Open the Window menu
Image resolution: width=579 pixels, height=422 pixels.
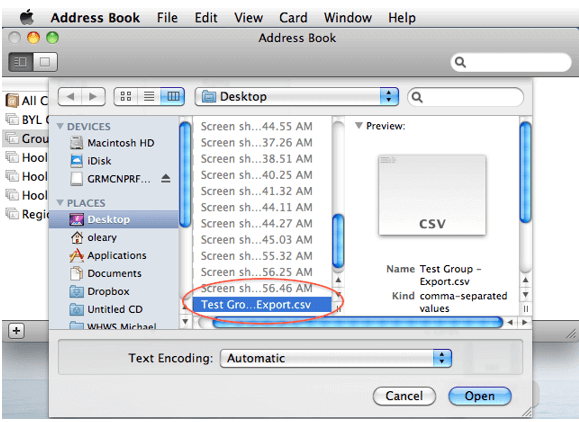click(347, 18)
